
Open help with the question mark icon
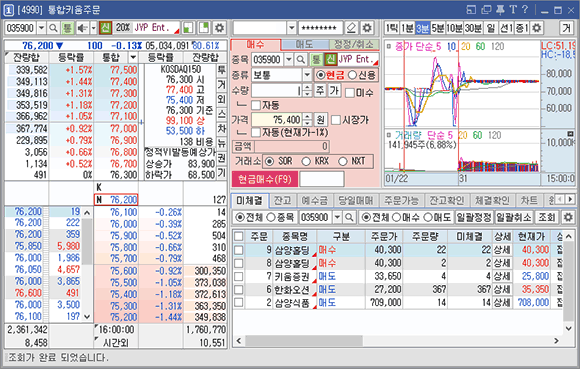click(x=525, y=10)
